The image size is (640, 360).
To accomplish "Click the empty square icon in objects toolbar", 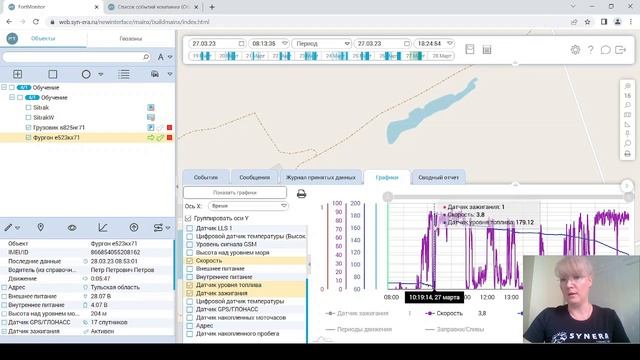I will click(x=53, y=74).
